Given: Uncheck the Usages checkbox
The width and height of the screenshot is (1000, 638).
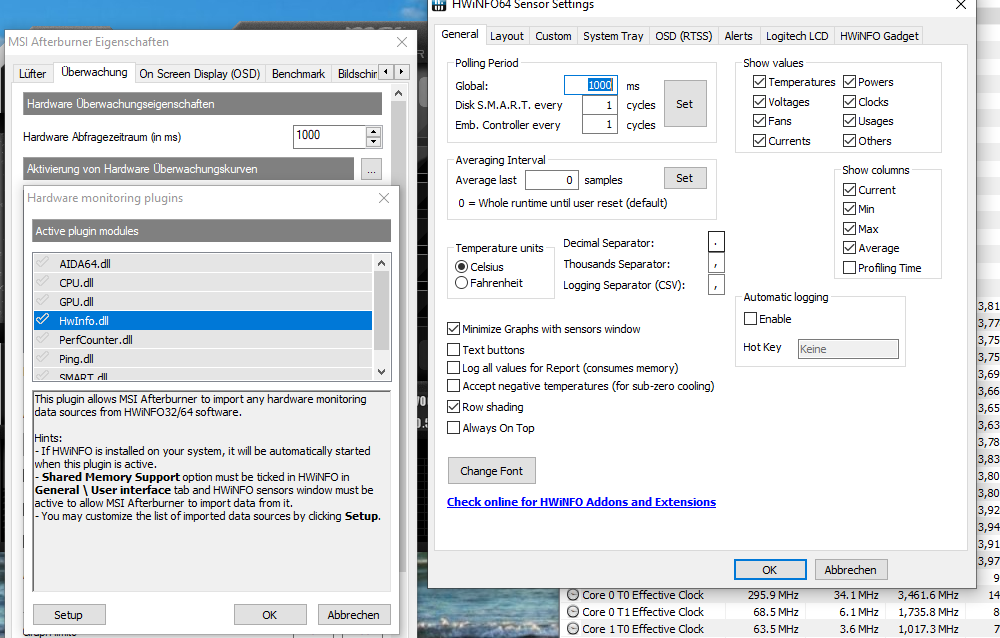Looking at the screenshot, I should [x=849, y=121].
